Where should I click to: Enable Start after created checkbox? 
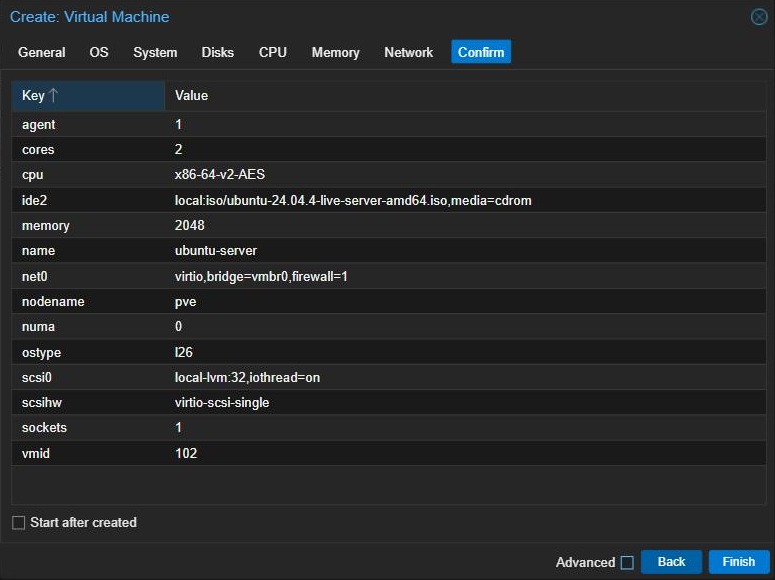(18, 523)
